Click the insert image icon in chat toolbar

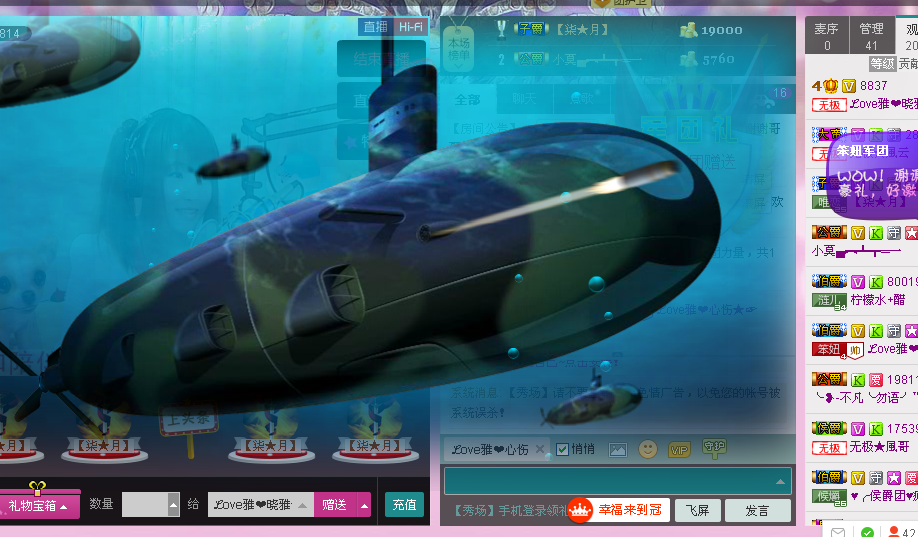(618, 450)
